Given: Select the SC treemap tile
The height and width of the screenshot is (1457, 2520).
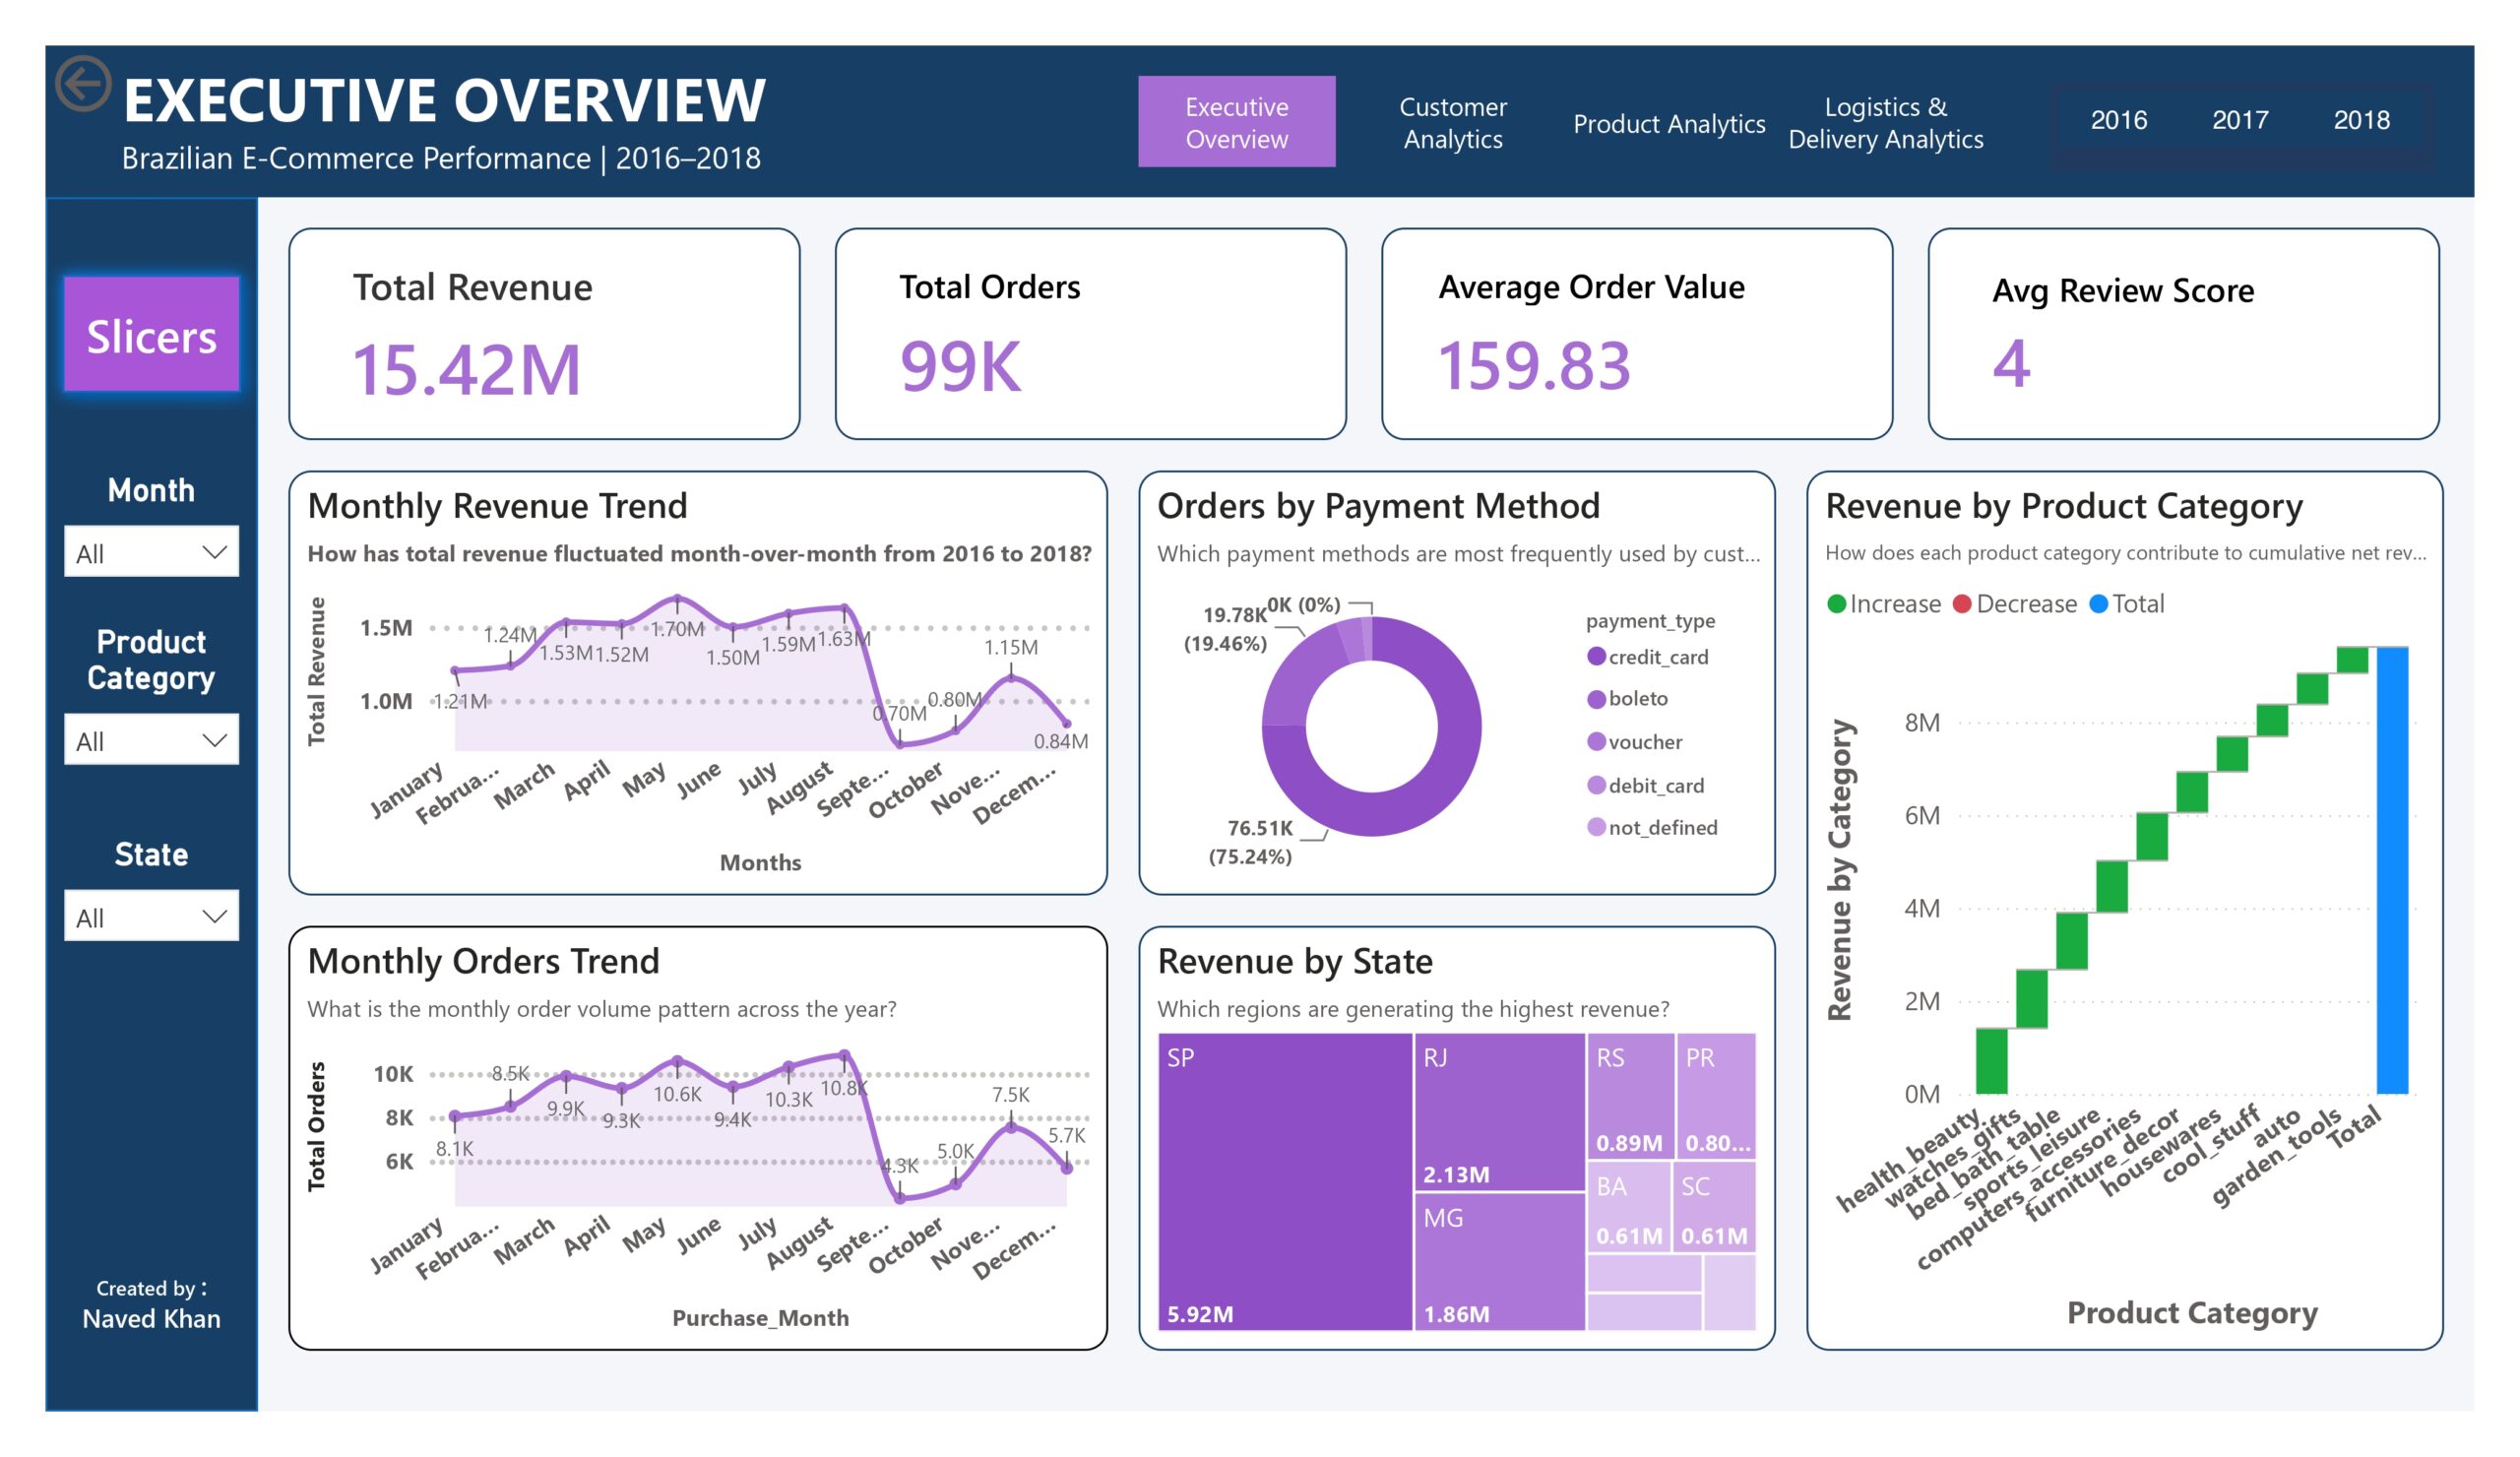Looking at the screenshot, I should click(x=1714, y=1207).
